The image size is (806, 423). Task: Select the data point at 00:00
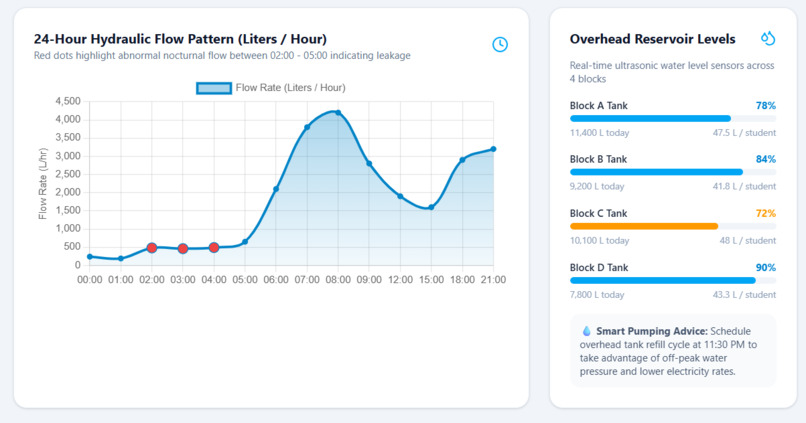[90, 256]
